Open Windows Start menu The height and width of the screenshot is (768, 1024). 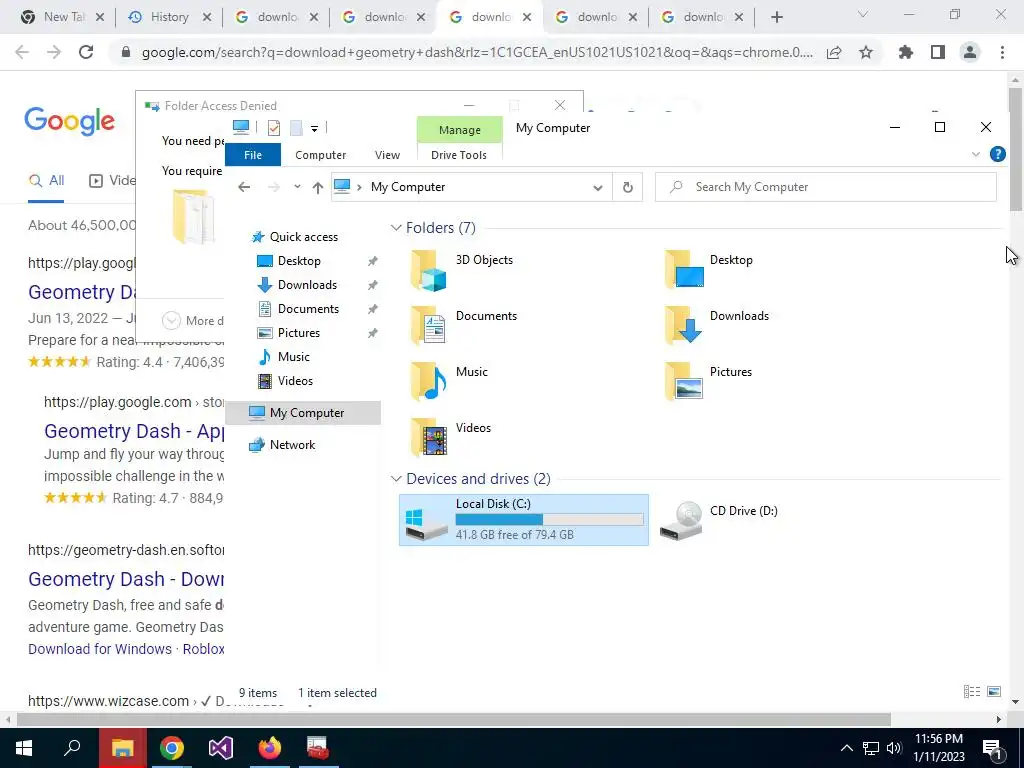click(x=24, y=748)
